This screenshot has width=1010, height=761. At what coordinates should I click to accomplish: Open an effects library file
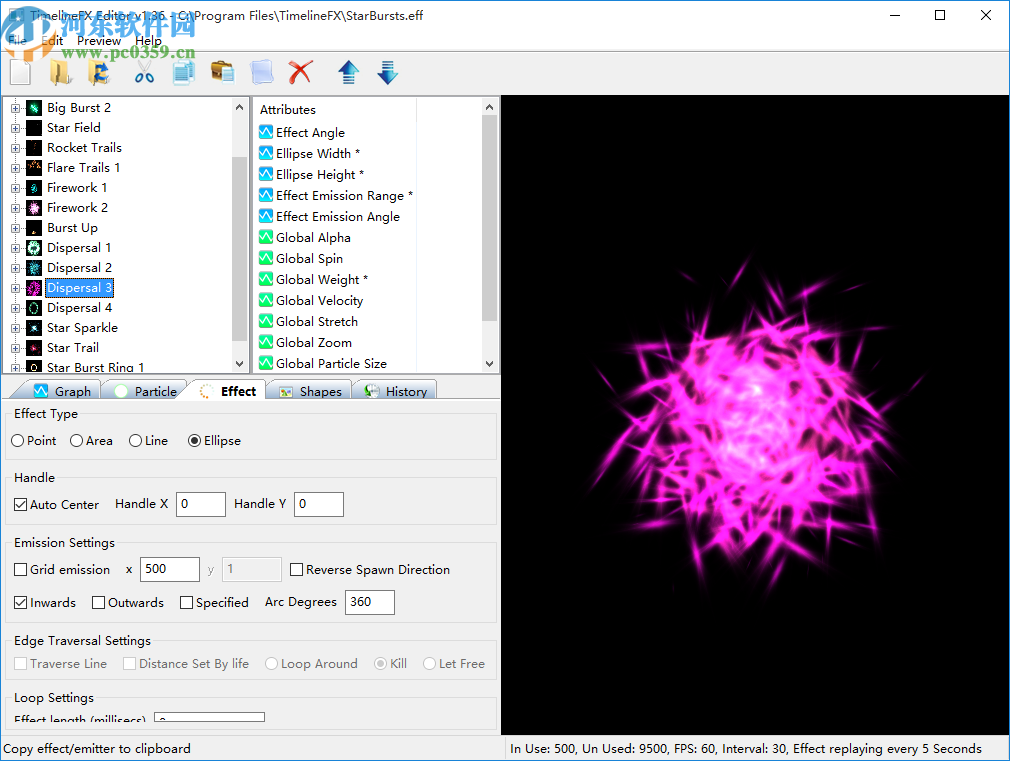[59, 72]
